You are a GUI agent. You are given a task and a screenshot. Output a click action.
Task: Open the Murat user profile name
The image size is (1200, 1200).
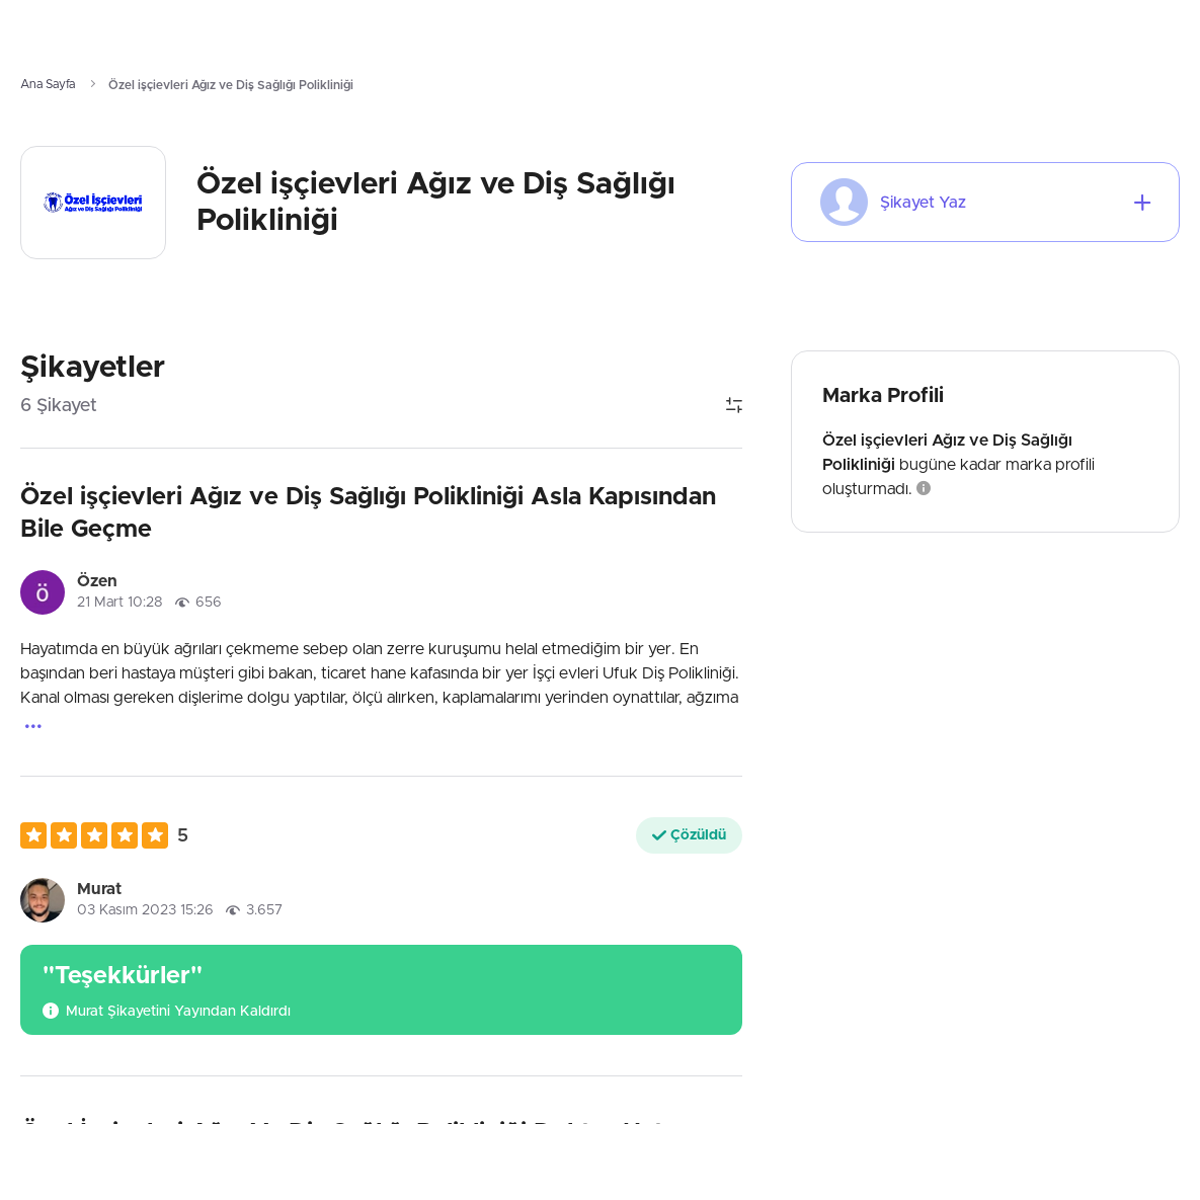(x=99, y=889)
